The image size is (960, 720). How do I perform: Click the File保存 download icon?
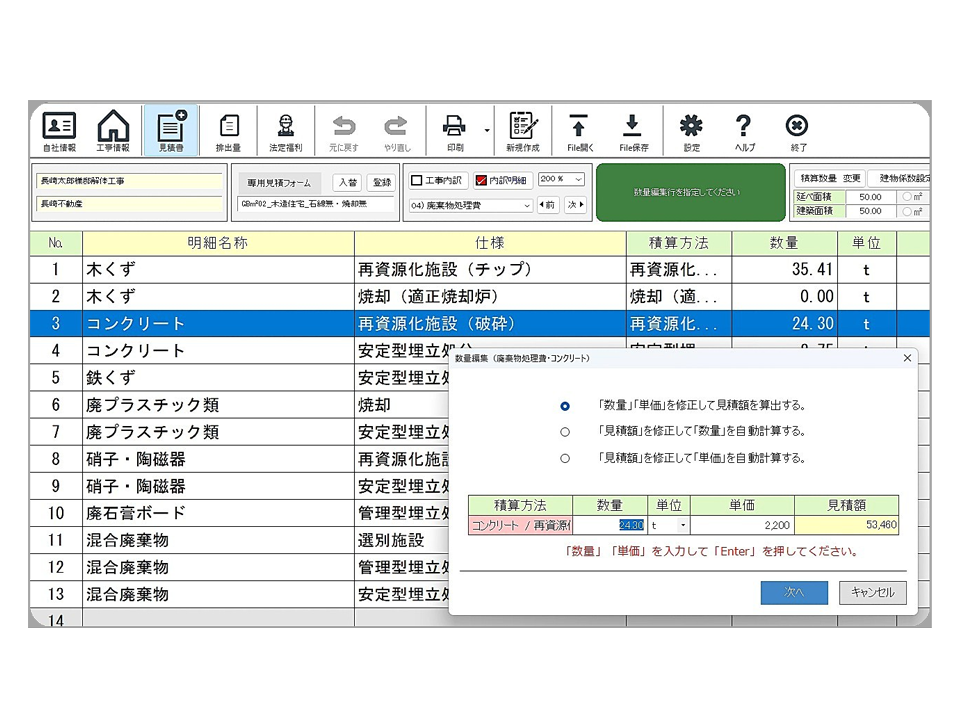tap(632, 131)
